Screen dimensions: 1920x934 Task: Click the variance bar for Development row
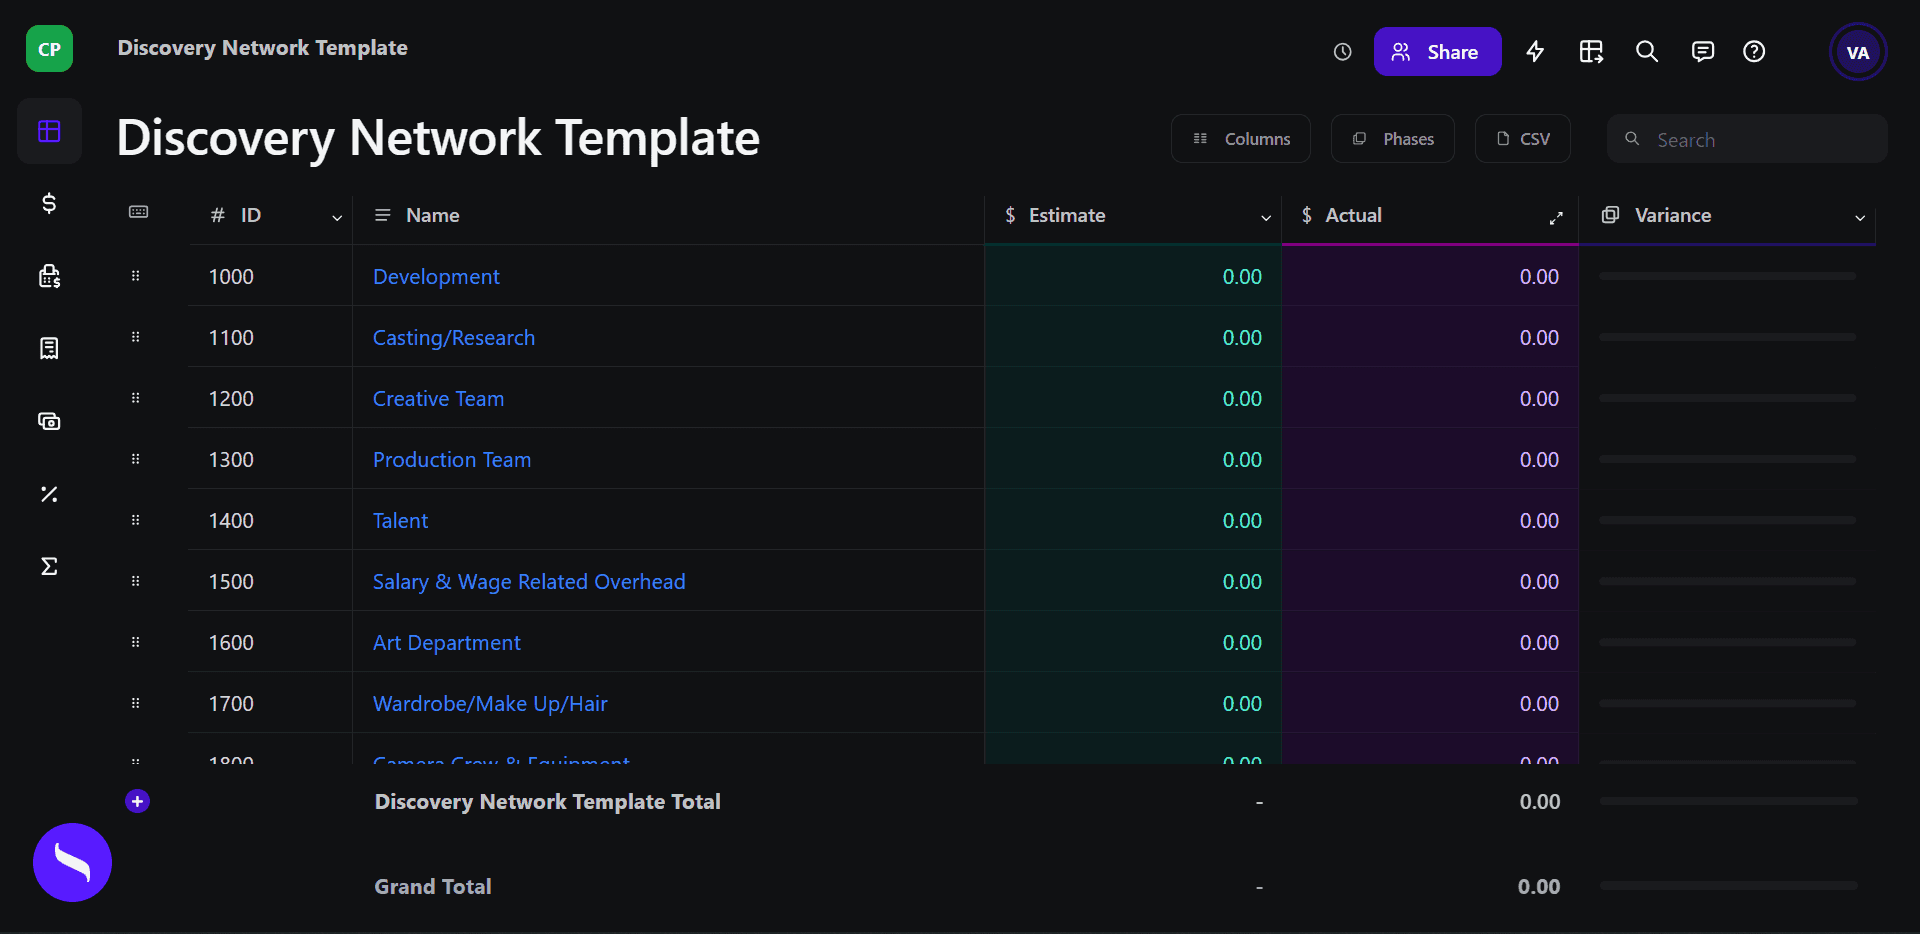(x=1727, y=277)
